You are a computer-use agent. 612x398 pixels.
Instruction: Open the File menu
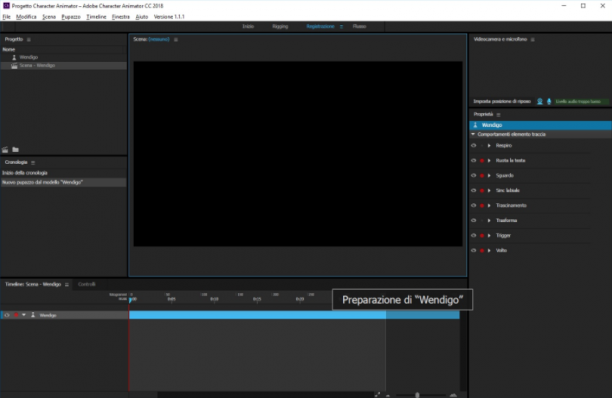[x=7, y=17]
